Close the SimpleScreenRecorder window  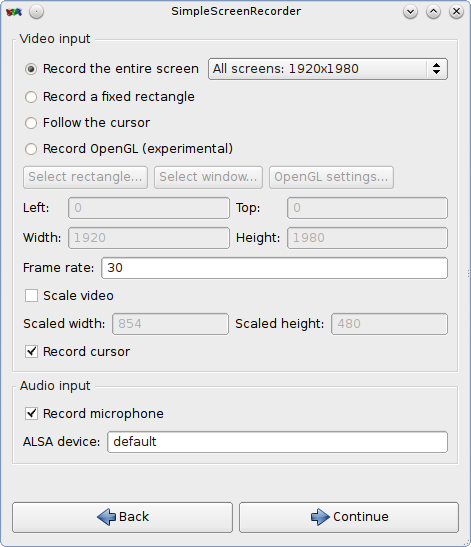pos(456,12)
